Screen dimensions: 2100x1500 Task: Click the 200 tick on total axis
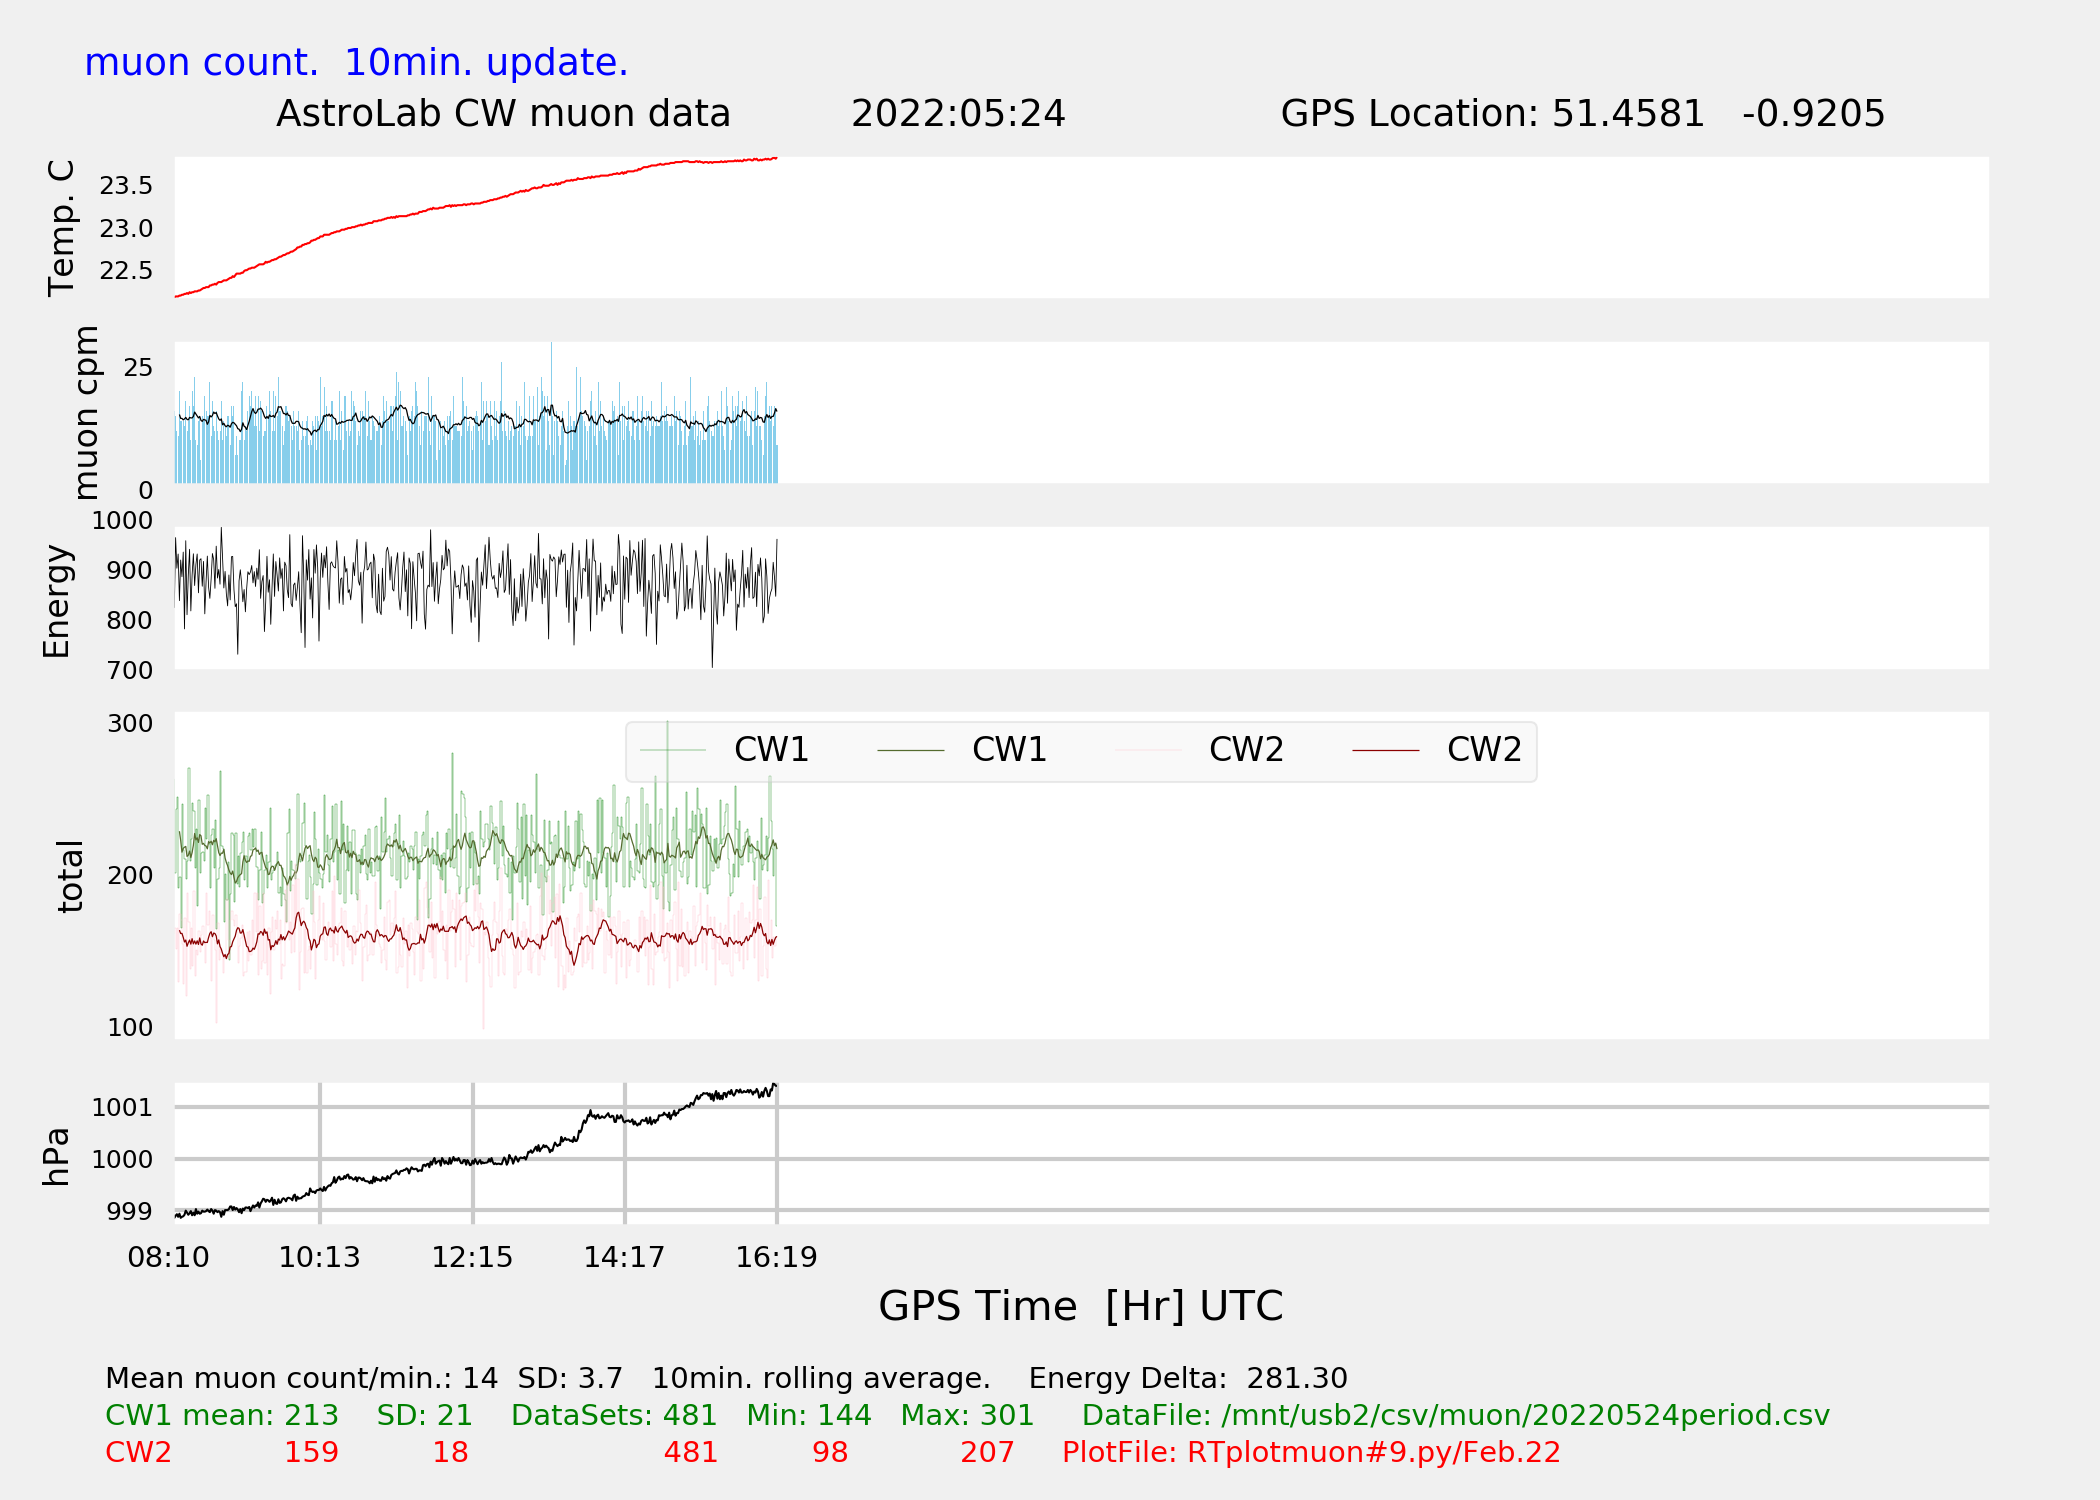point(130,876)
